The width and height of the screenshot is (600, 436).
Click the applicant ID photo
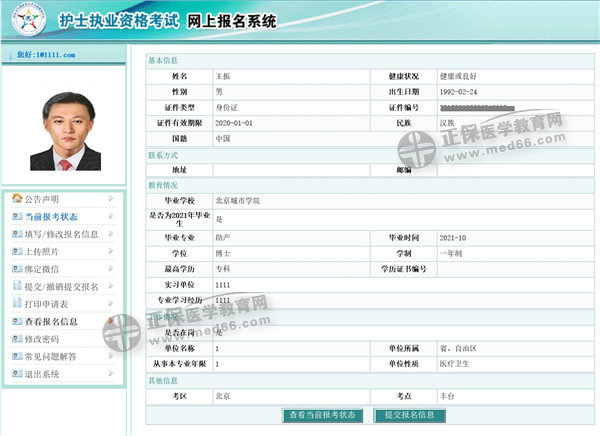65,130
